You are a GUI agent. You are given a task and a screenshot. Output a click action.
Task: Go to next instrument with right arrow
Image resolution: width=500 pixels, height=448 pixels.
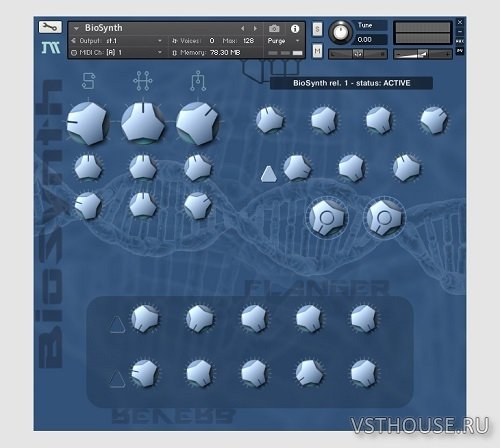point(255,29)
